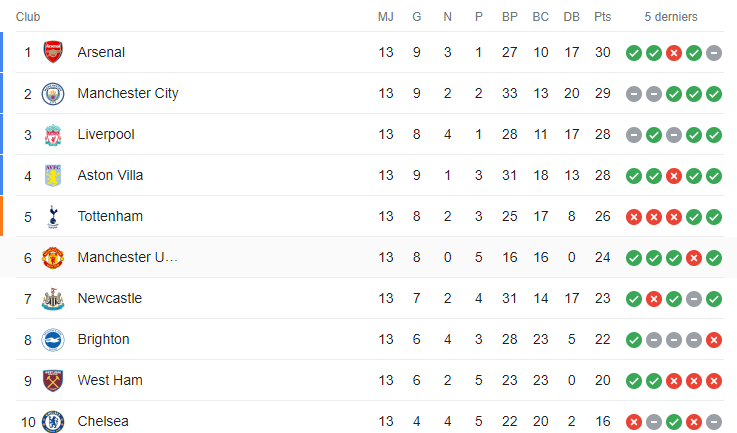Open the Chelsea team name link
Viewport: 737px width, 433px height.
[x=103, y=421]
